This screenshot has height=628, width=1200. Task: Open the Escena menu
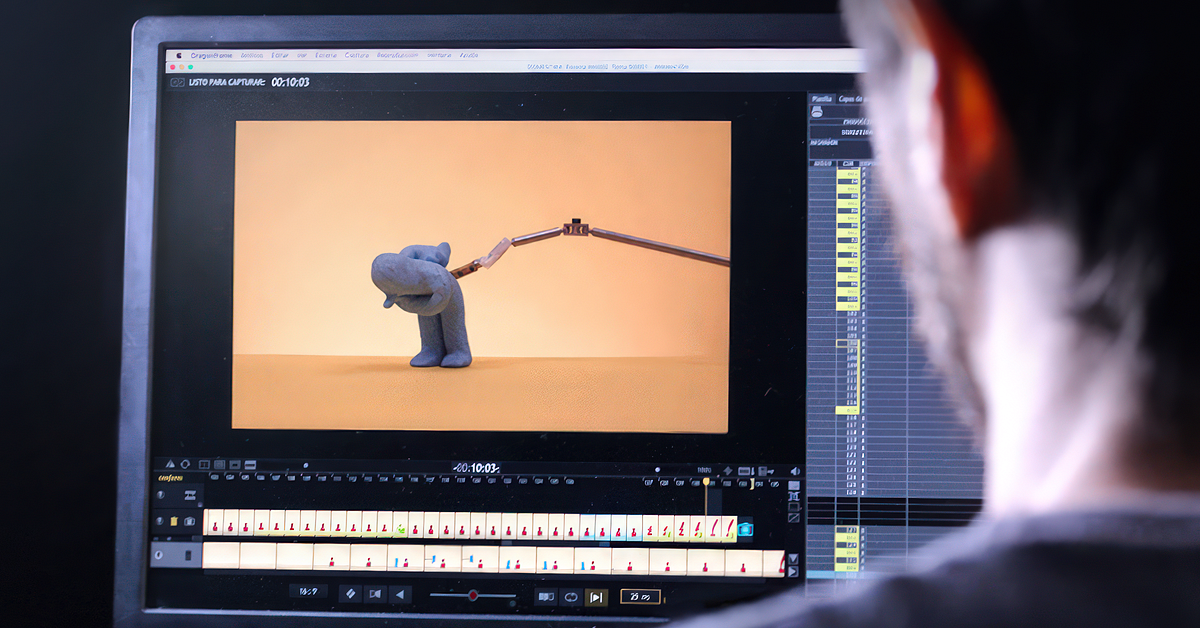[x=326, y=55]
